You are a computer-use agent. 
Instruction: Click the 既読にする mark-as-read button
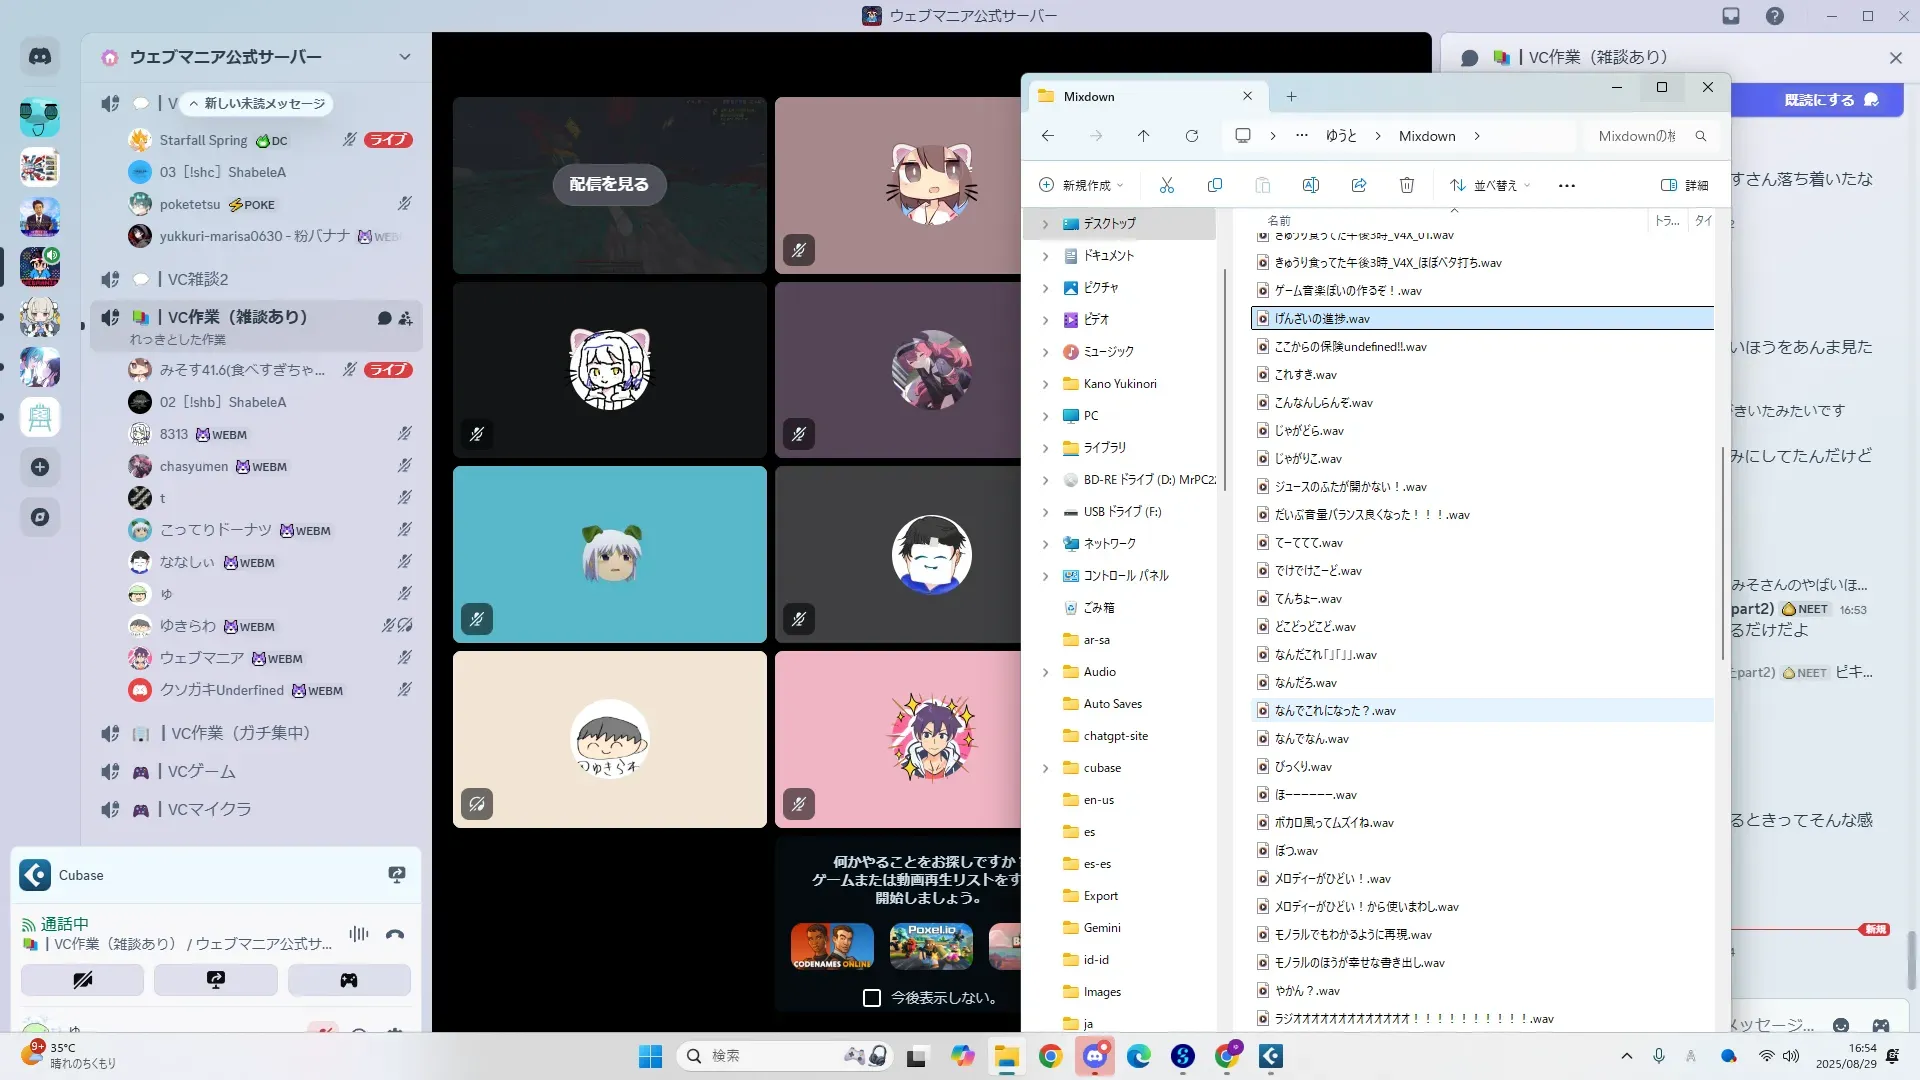click(1818, 100)
